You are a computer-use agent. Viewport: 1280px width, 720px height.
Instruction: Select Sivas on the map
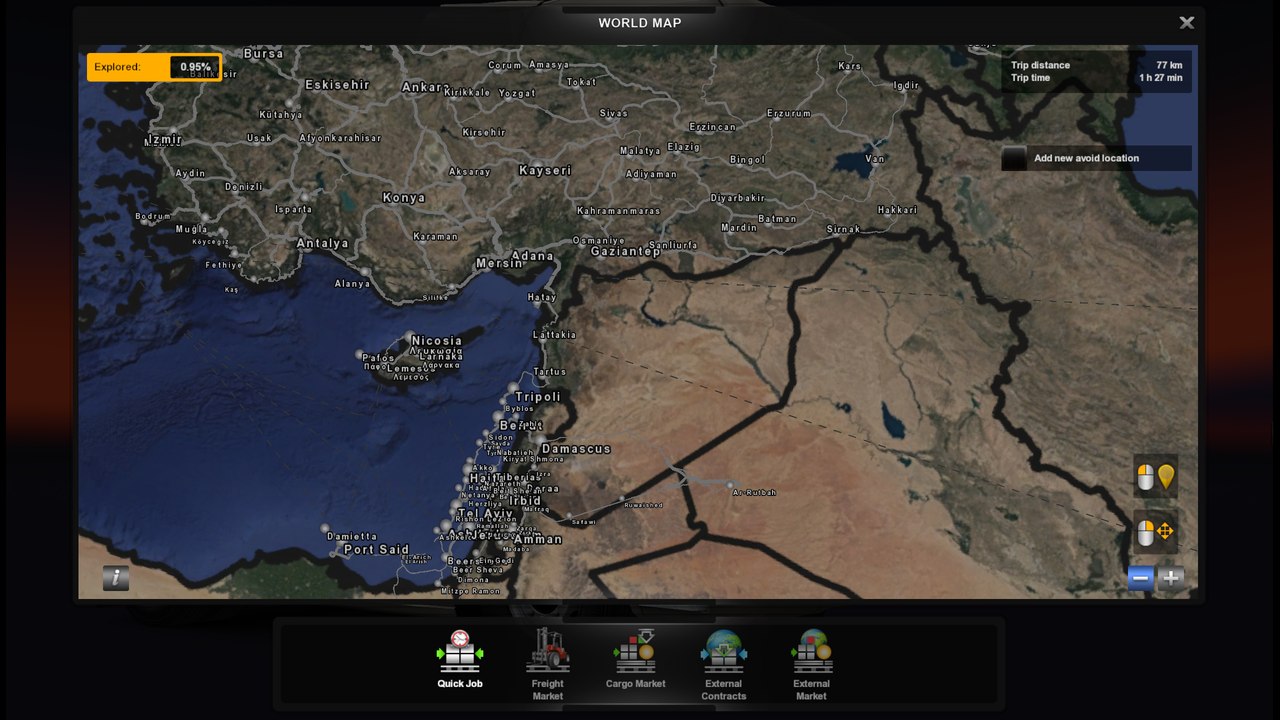pos(614,113)
